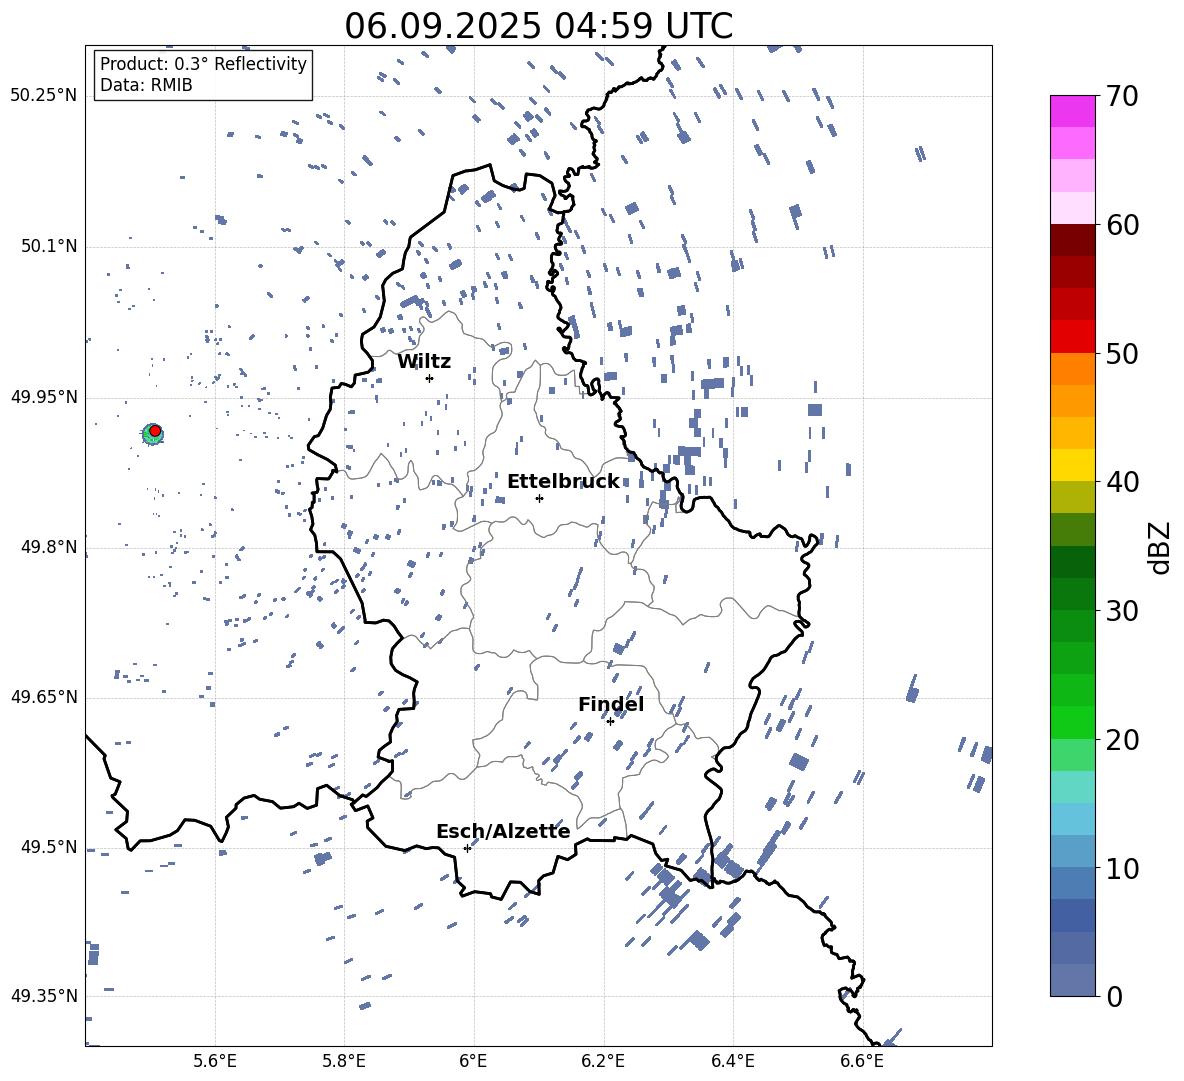Viewport: 1184px width, 1081px height.
Task: Click the Product: 0.3° Reflectivity text
Action: (x=203, y=63)
